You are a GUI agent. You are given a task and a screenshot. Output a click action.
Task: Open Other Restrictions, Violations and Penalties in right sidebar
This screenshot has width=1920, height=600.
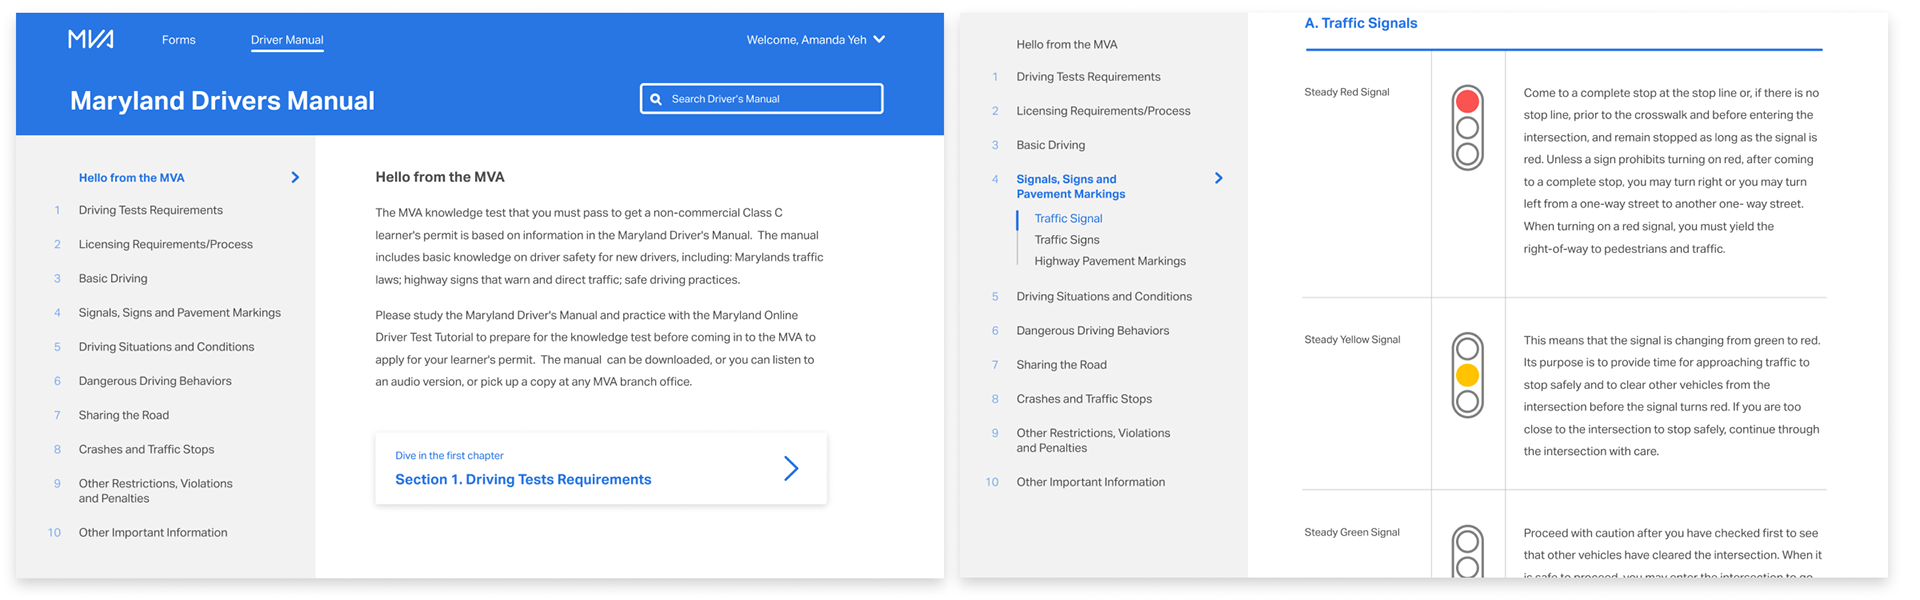pos(1093,441)
